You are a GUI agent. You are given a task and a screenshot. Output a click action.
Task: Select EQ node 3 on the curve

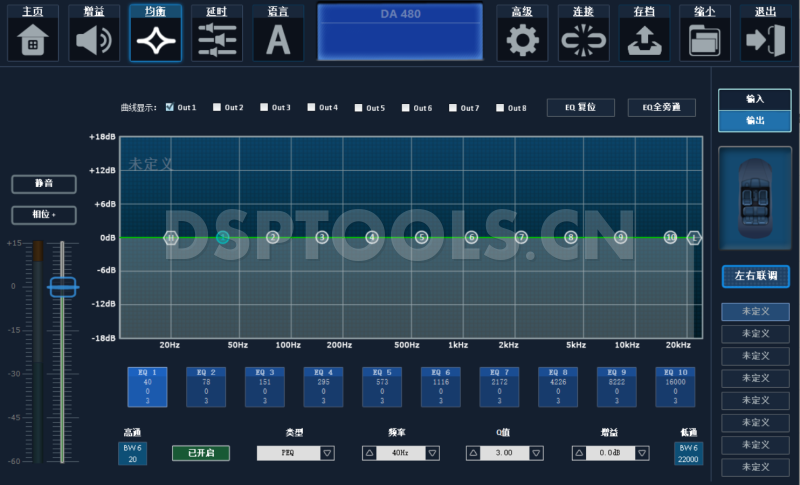[x=322, y=237]
